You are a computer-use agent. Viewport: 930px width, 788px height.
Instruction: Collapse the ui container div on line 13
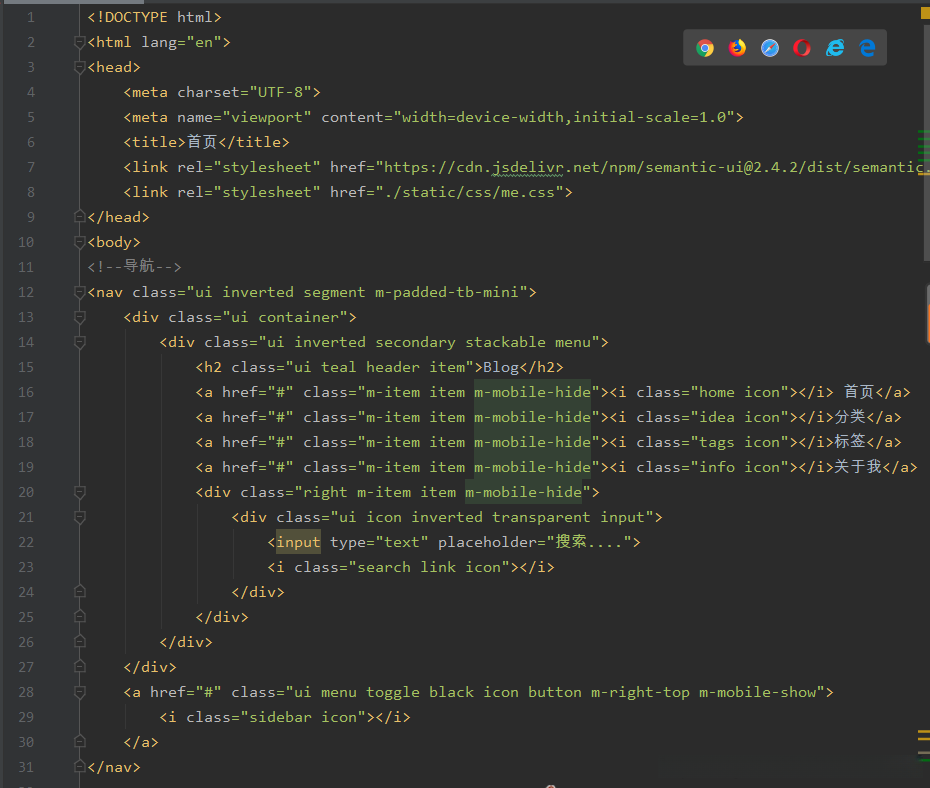click(79, 317)
